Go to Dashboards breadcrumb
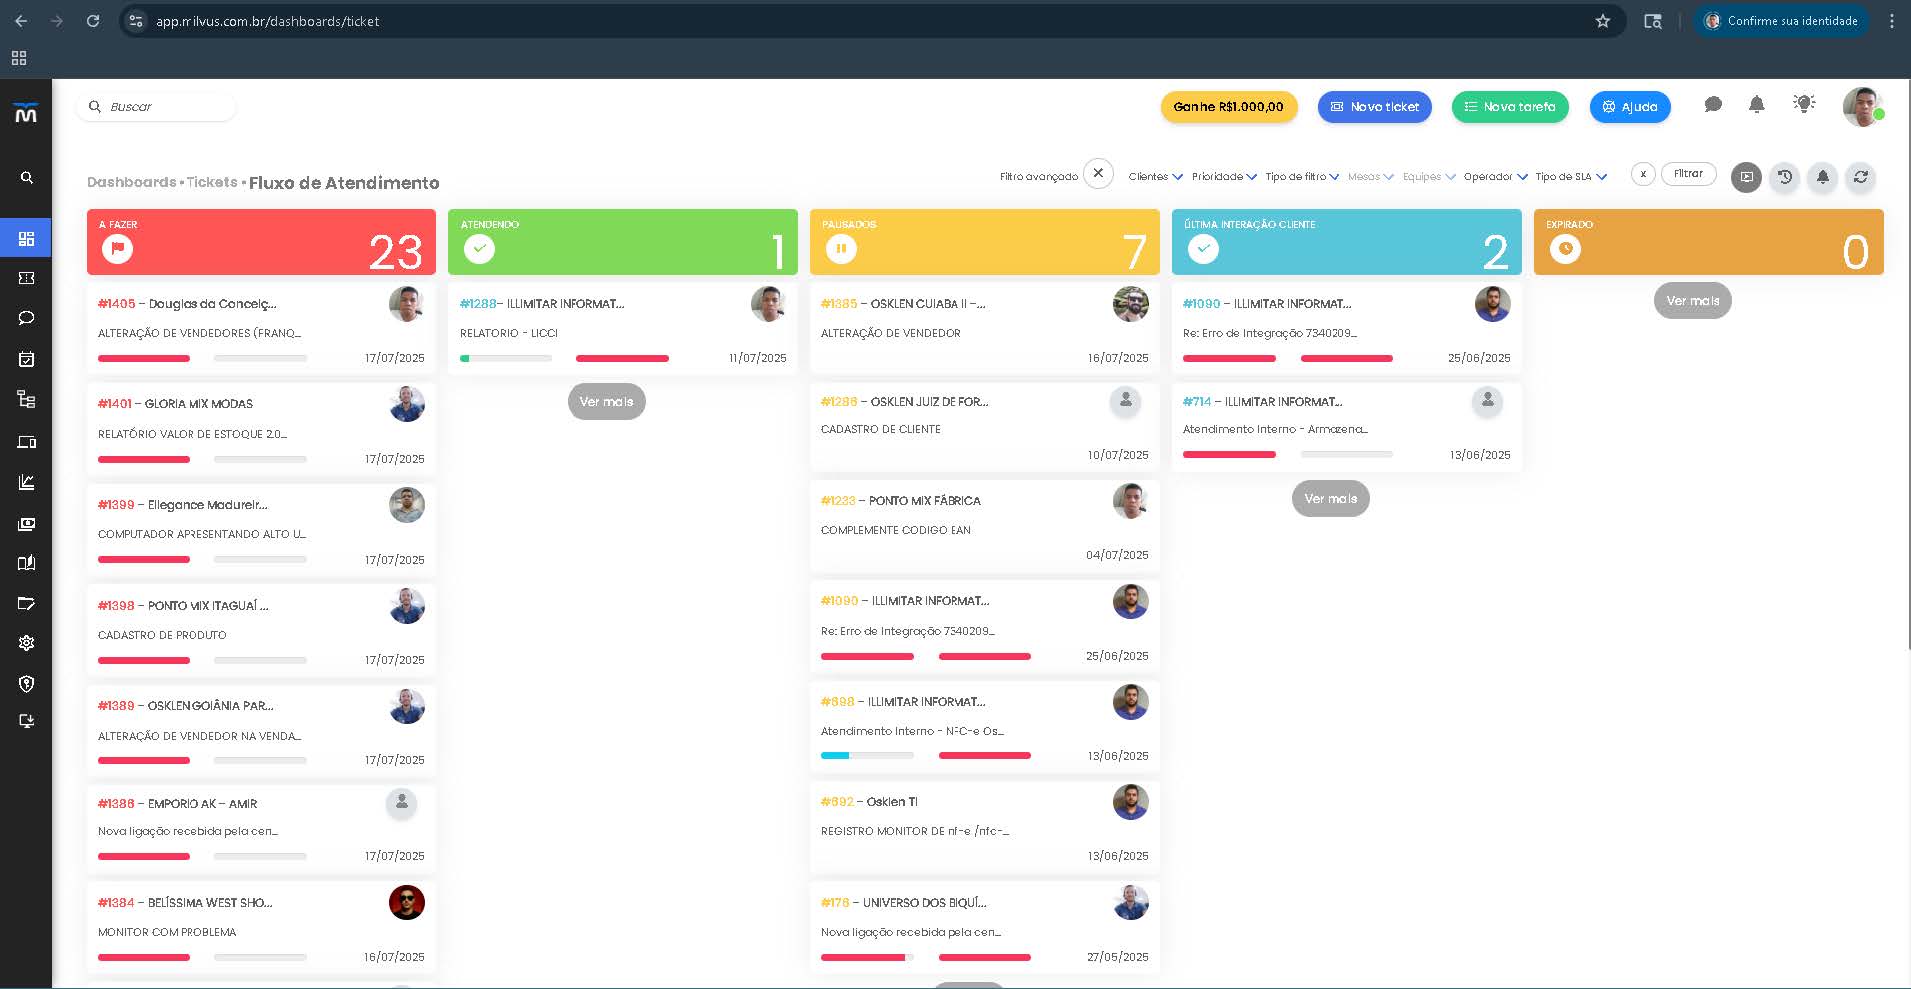The width and height of the screenshot is (1911, 989). [x=131, y=182]
